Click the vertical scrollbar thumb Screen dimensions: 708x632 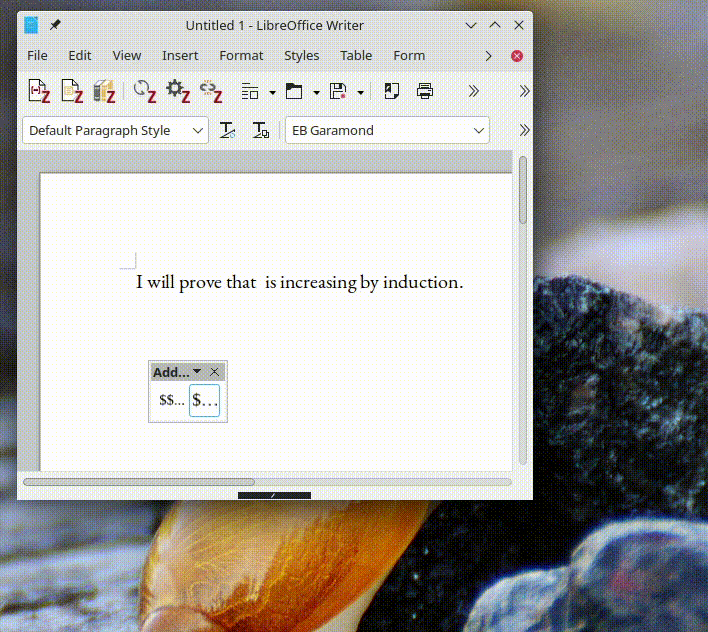coord(523,190)
